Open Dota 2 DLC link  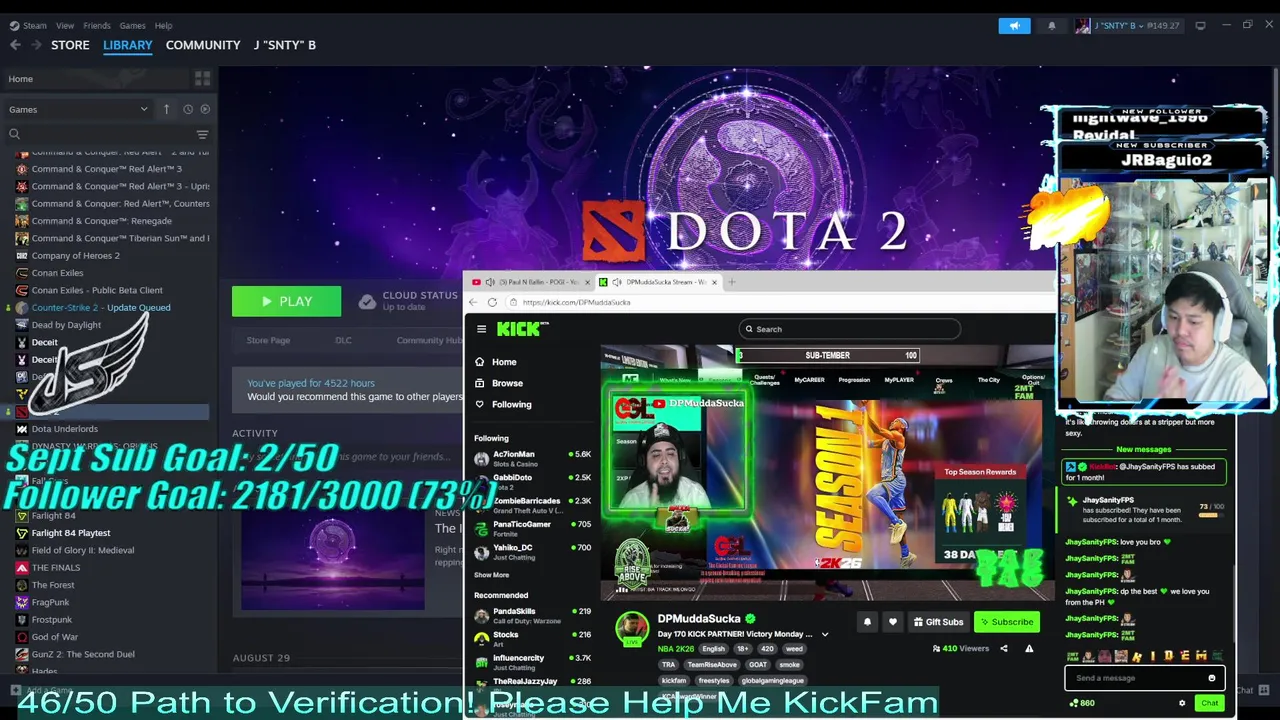(343, 340)
